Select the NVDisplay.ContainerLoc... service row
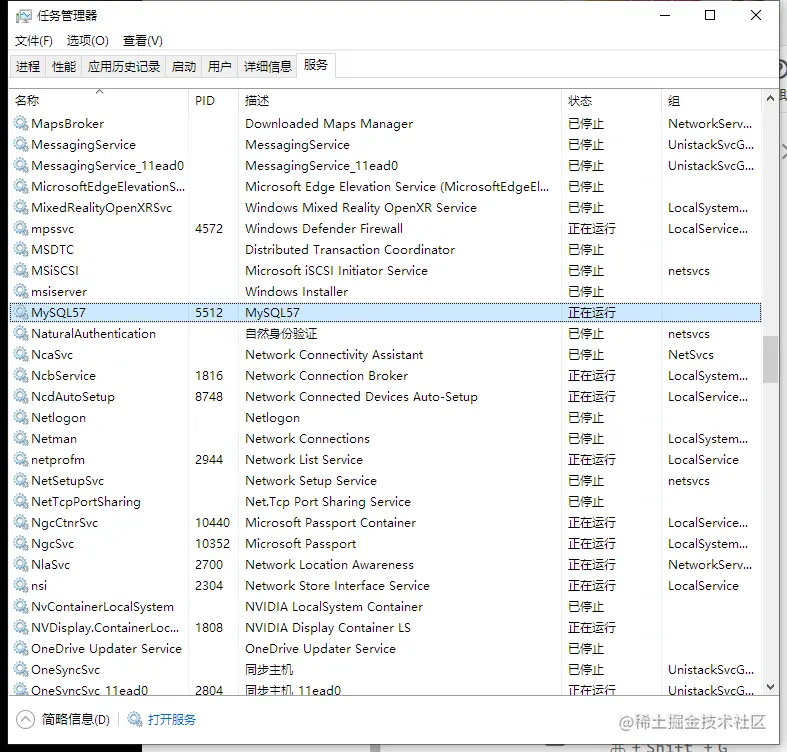This screenshot has width=787, height=752. coord(385,628)
